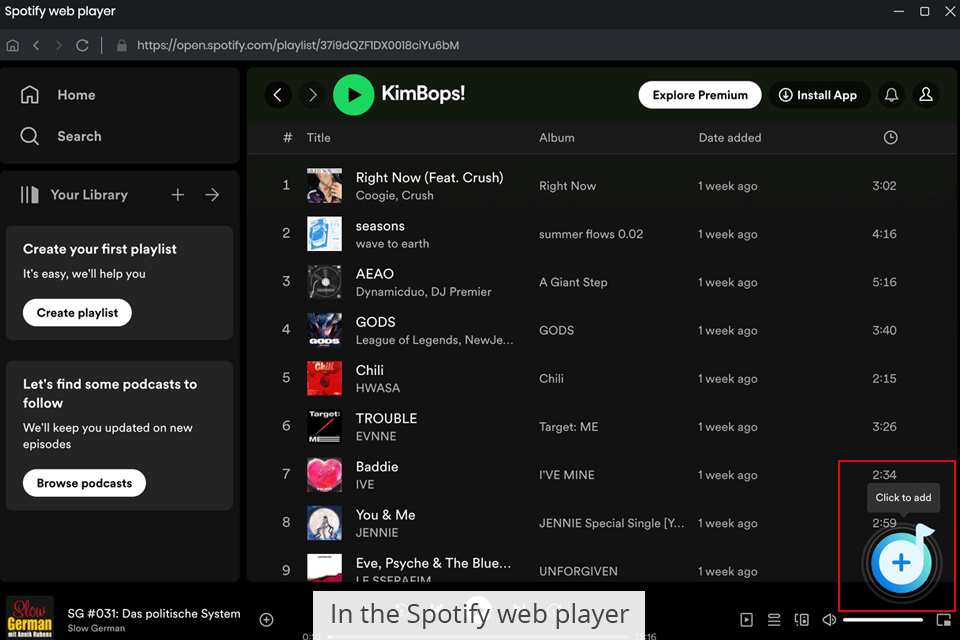
Task: Click the GODS album cover thumbnail
Action: (324, 330)
